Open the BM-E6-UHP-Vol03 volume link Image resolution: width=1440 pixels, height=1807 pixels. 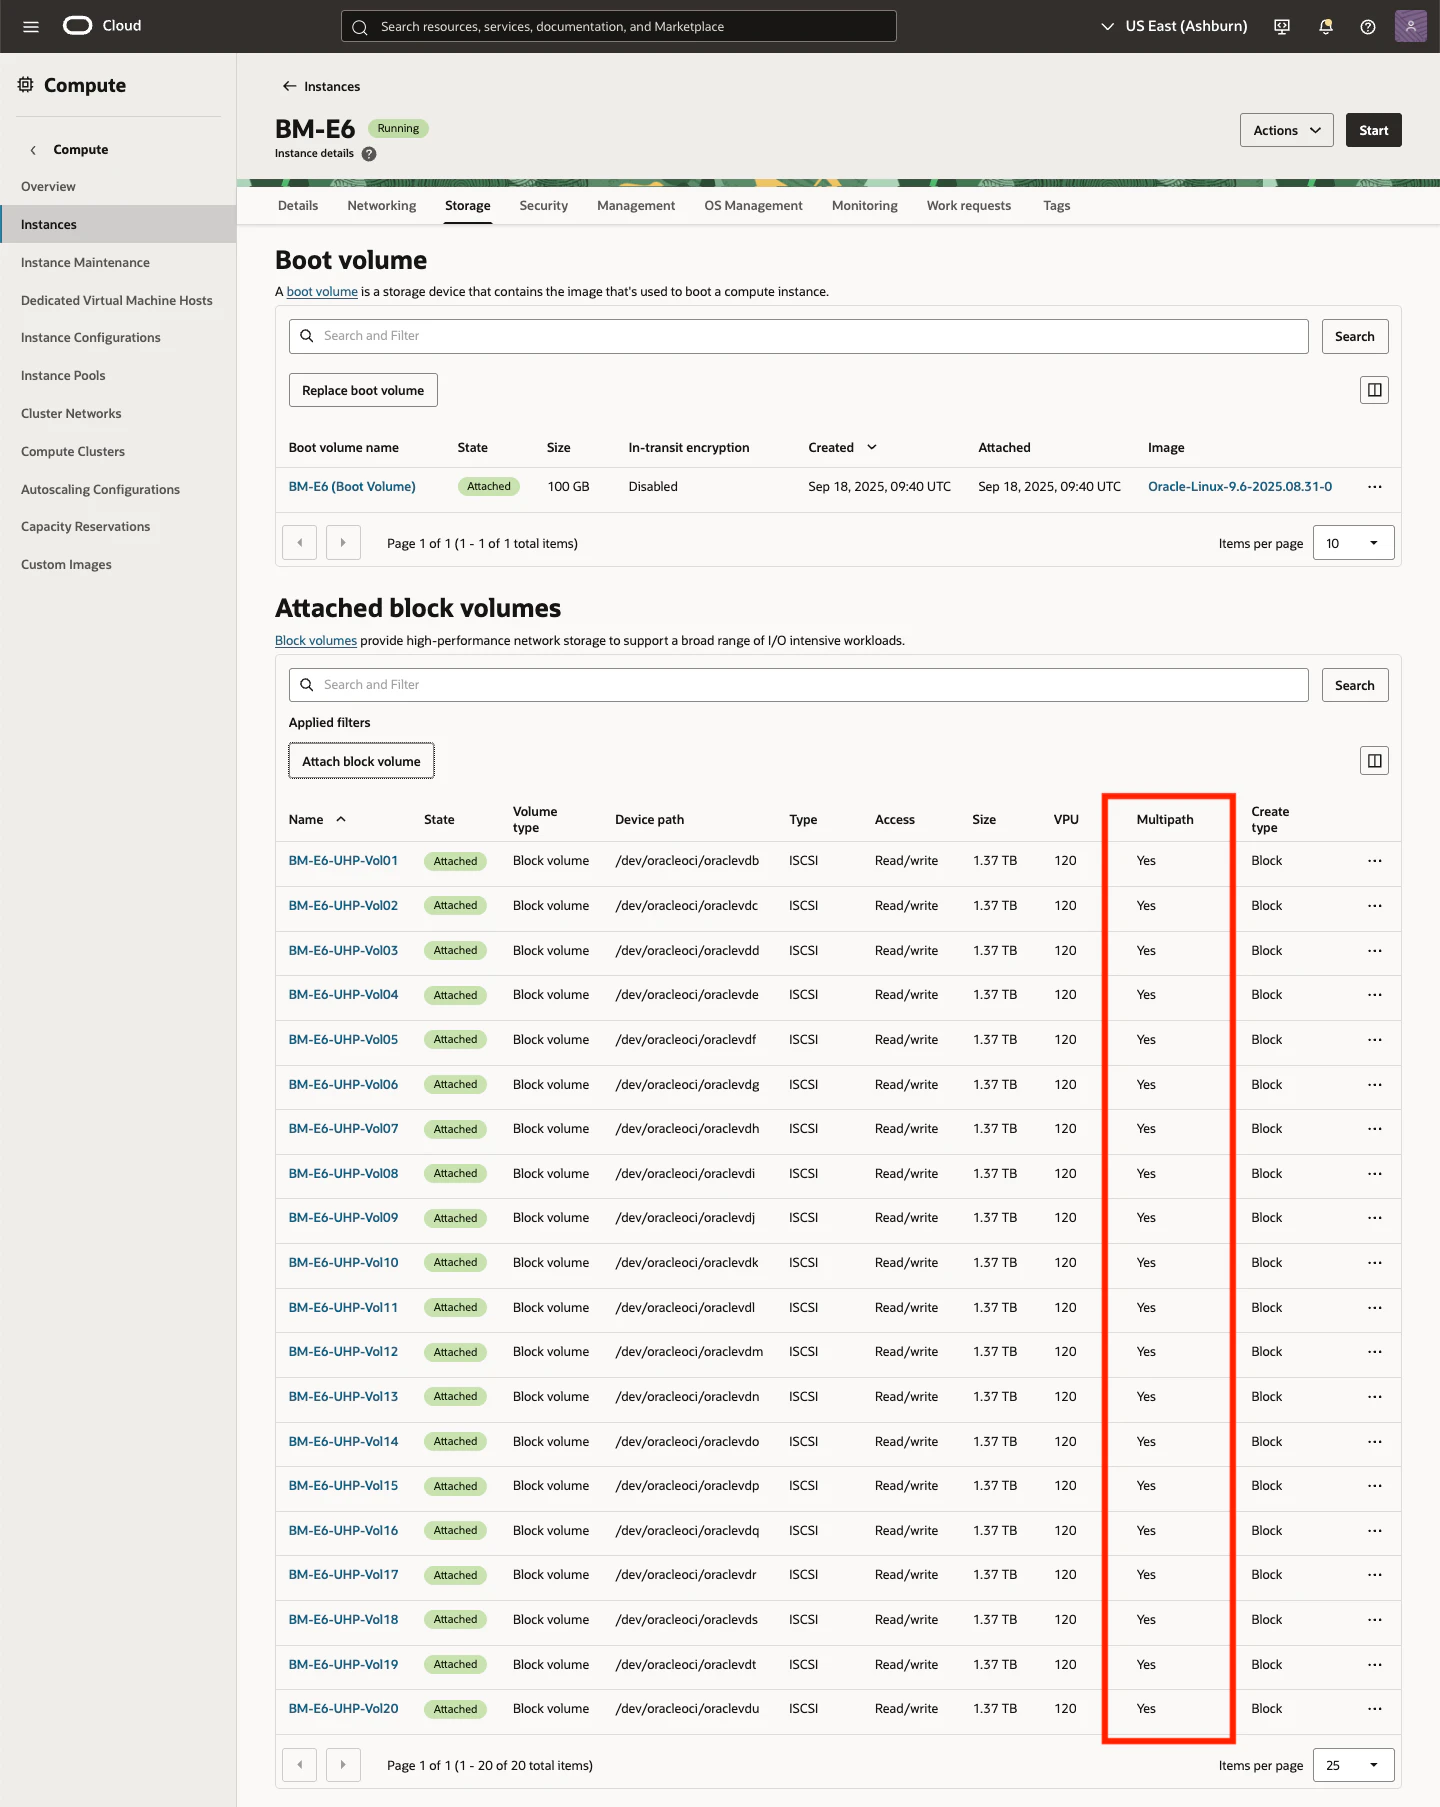[343, 951]
